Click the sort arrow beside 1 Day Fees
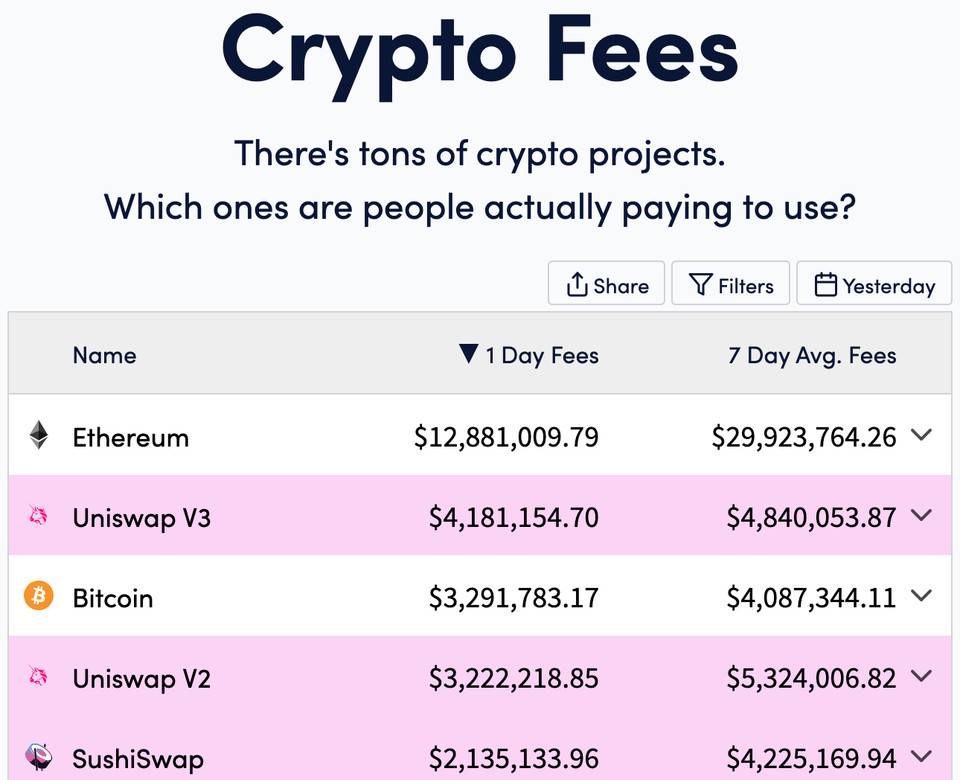 (x=468, y=354)
